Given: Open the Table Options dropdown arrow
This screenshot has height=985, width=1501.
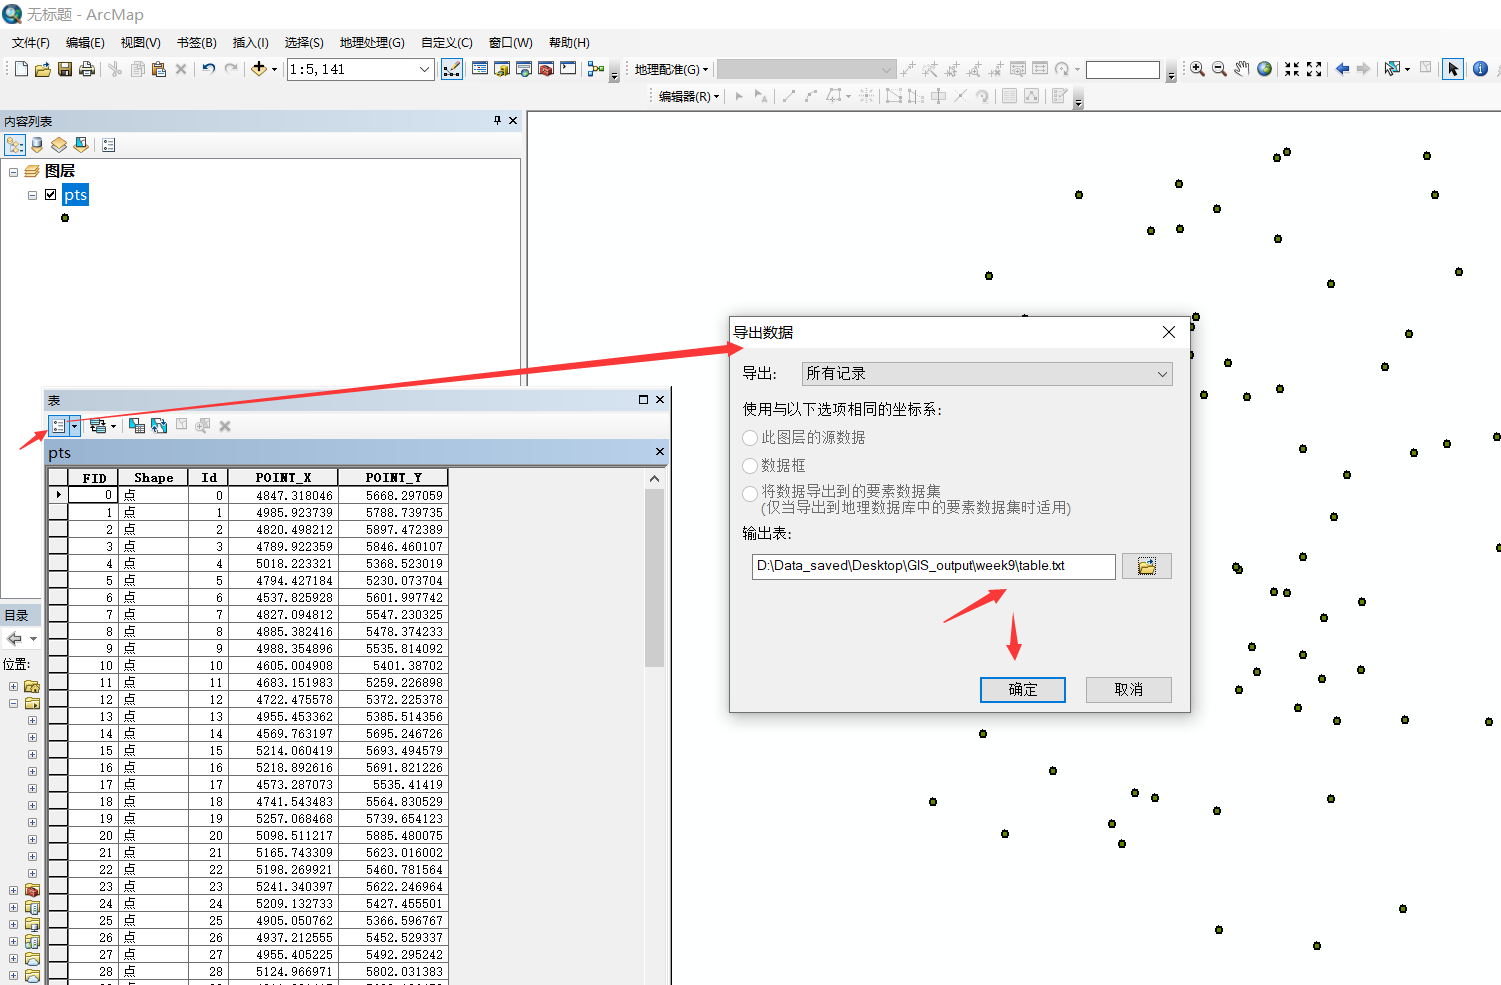Looking at the screenshot, I should click(75, 426).
